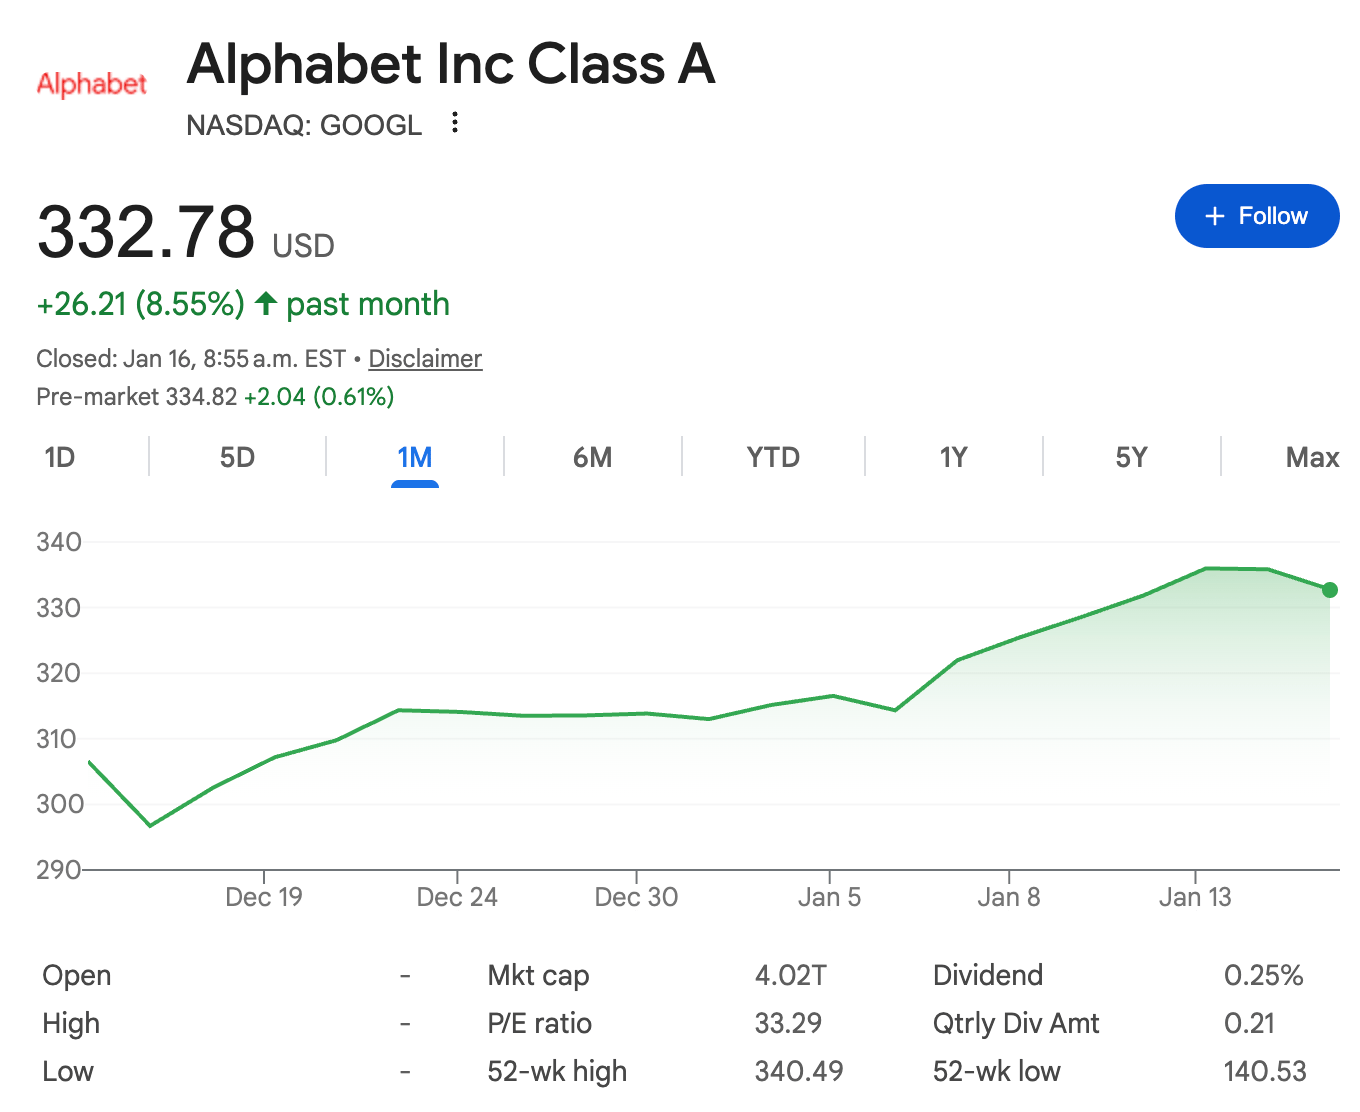
Task: Switch chart to YTD range
Action: [773, 458]
